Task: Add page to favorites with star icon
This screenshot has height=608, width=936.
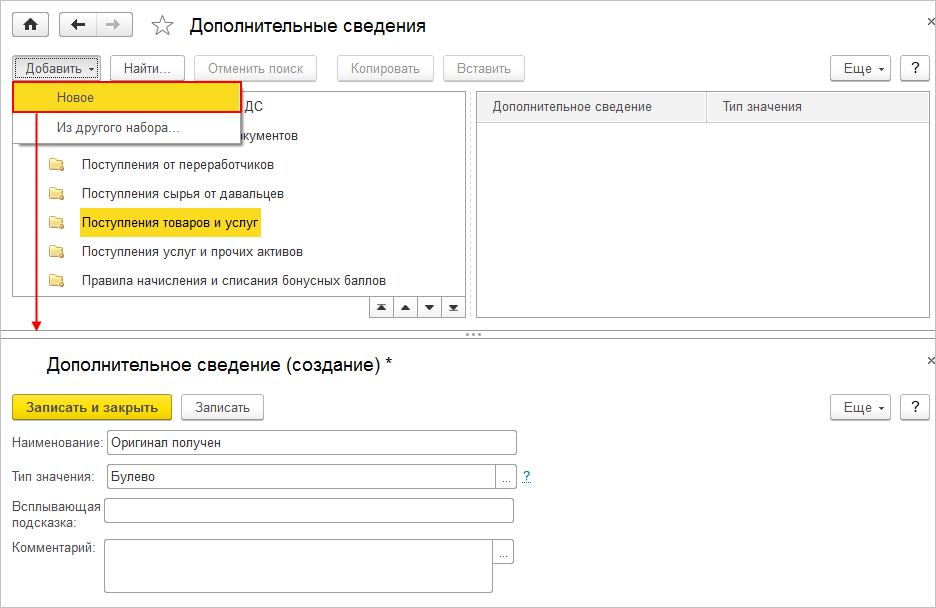Action: 162,26
